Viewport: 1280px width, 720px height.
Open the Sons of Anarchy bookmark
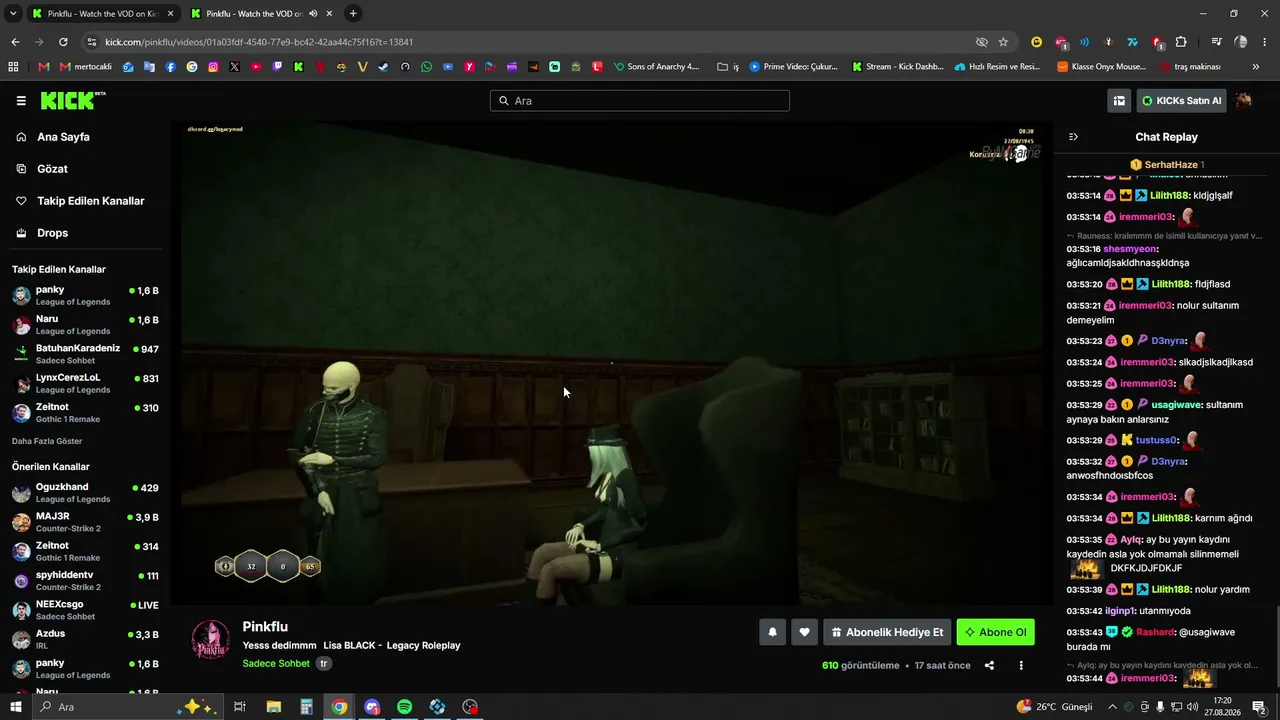click(x=656, y=67)
